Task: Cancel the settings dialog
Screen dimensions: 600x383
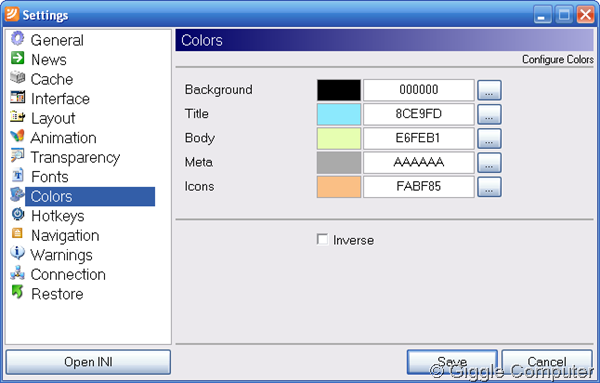Action: pyautogui.click(x=547, y=362)
